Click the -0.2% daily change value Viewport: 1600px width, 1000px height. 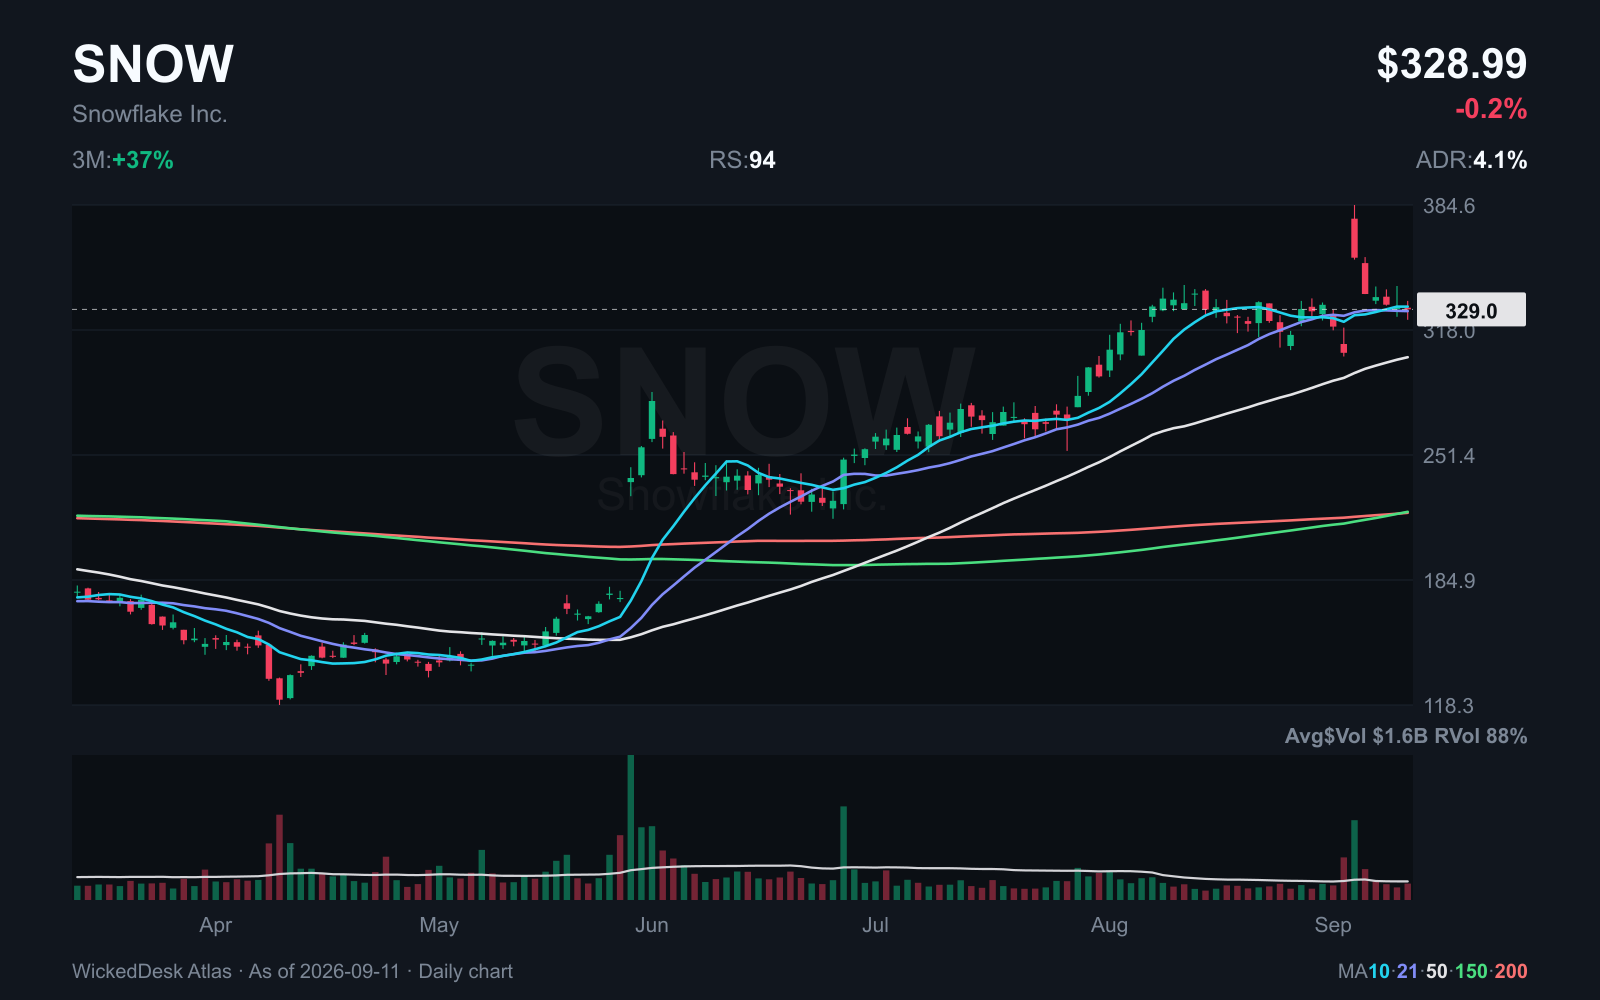(1490, 108)
